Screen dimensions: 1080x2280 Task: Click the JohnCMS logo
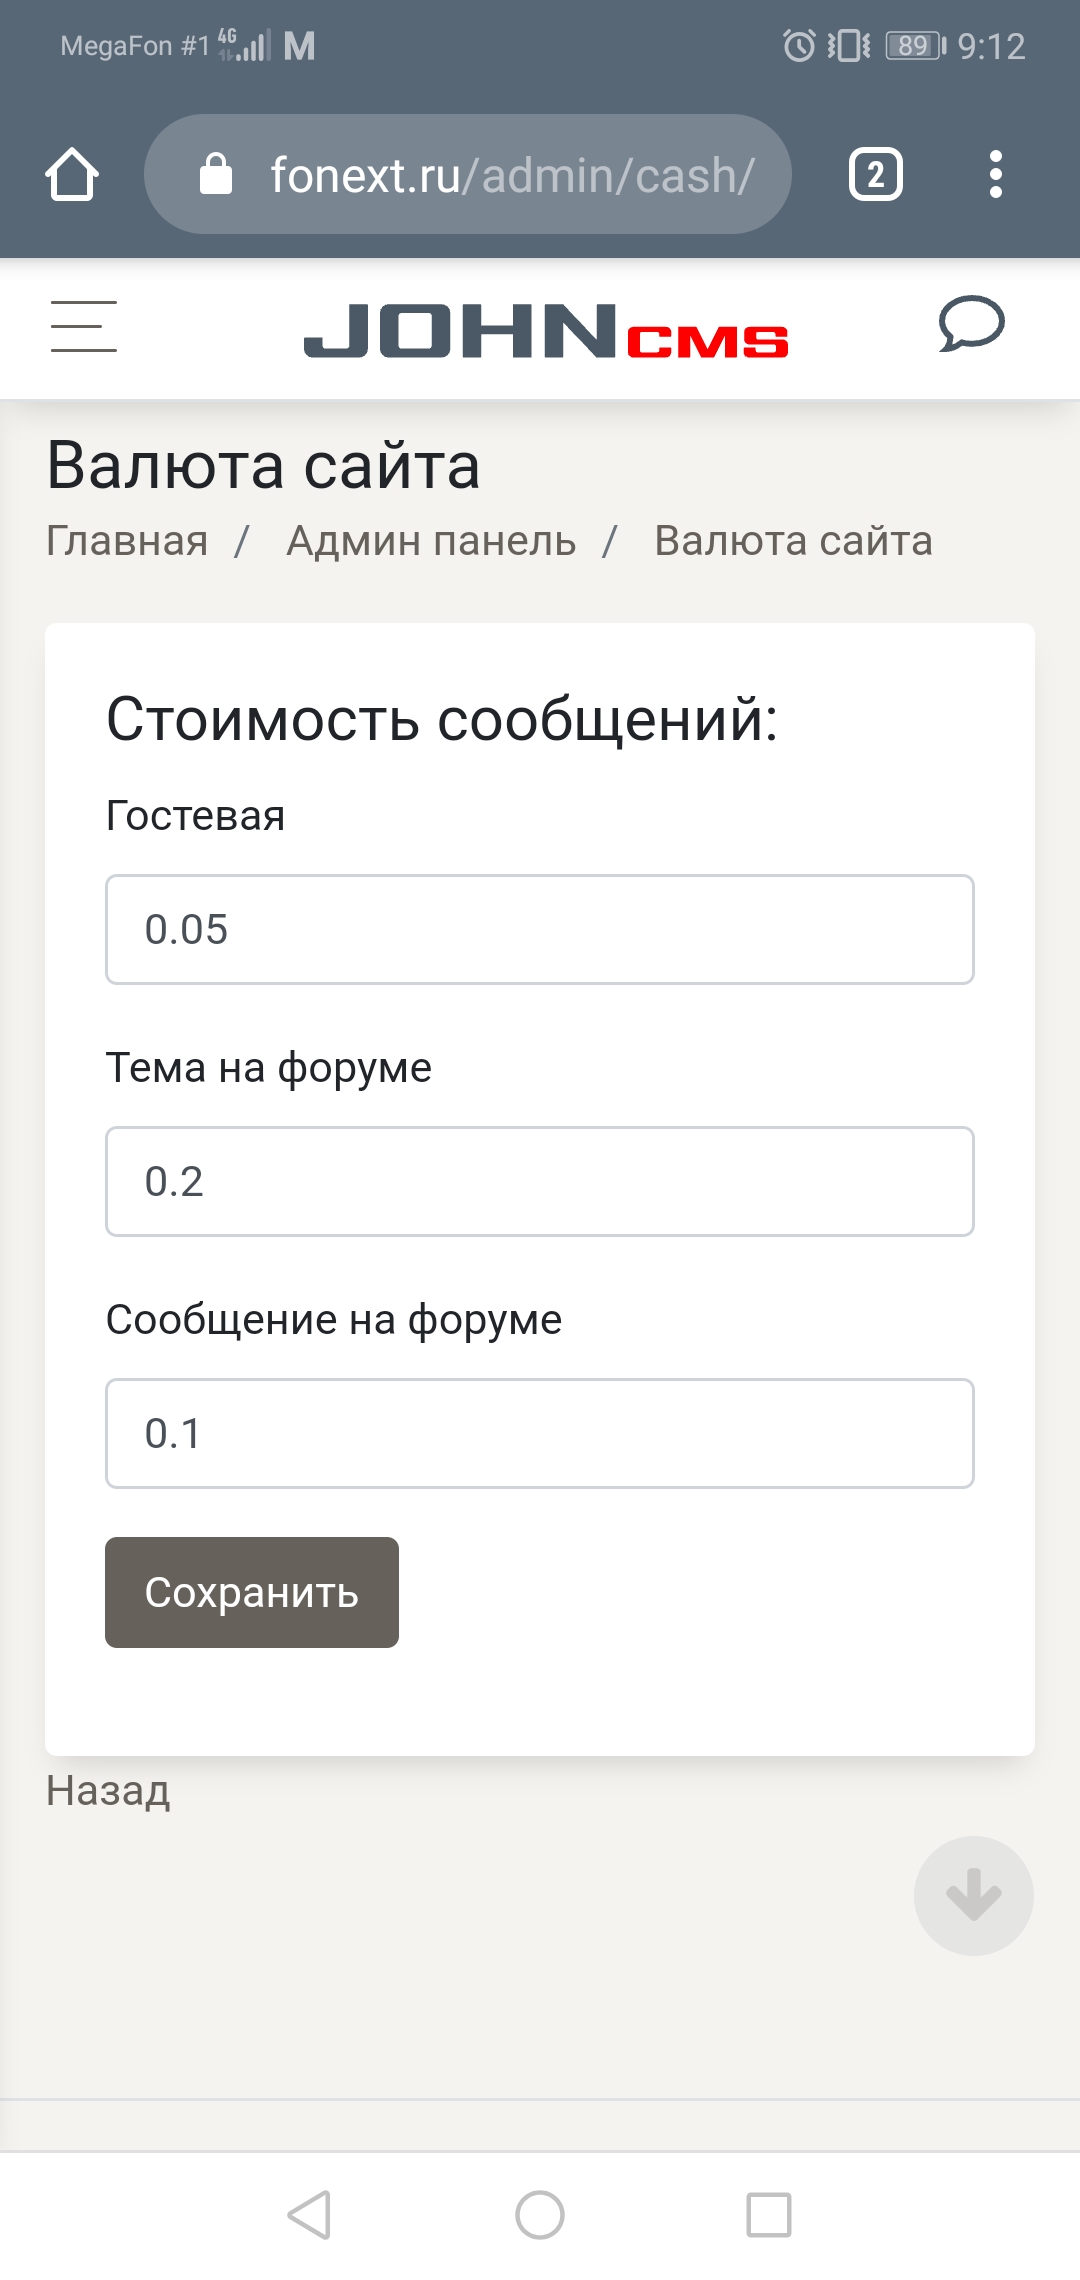(546, 331)
